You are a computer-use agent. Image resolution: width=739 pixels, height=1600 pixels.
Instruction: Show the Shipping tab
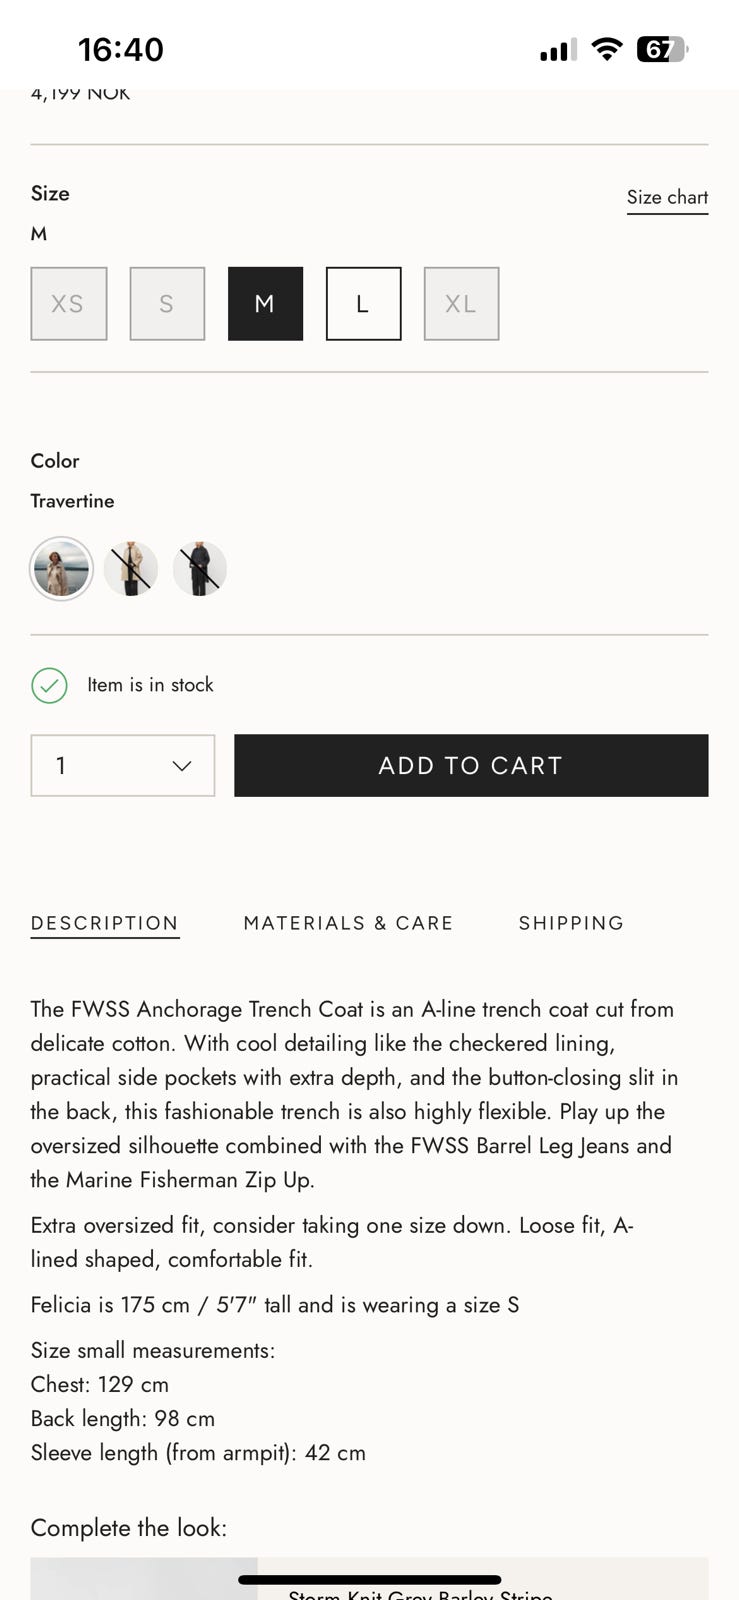pos(571,923)
